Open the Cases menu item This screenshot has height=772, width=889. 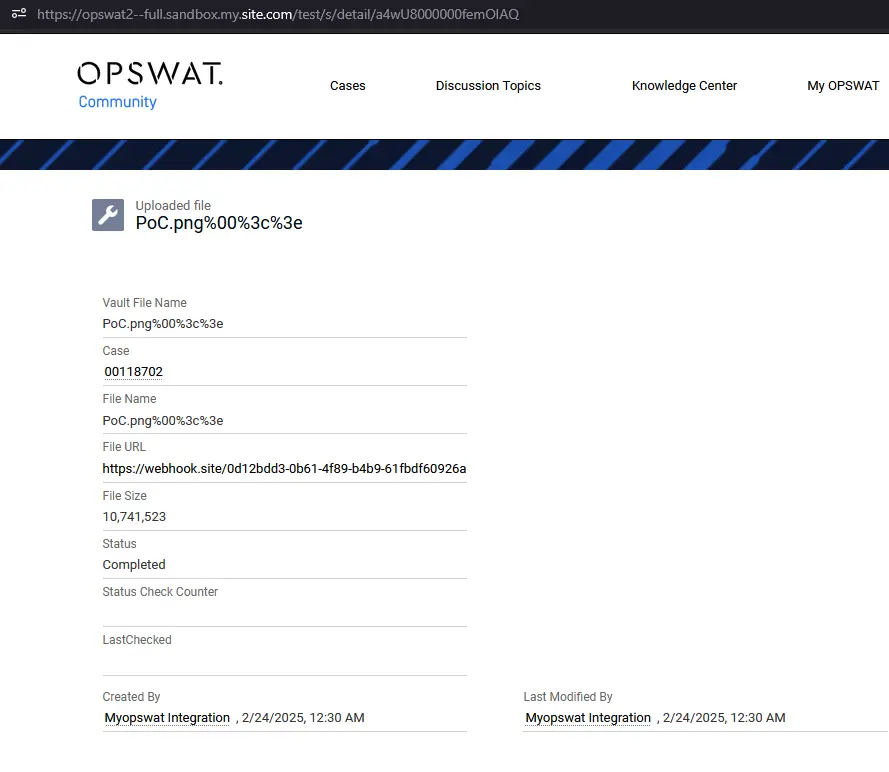pyautogui.click(x=348, y=86)
